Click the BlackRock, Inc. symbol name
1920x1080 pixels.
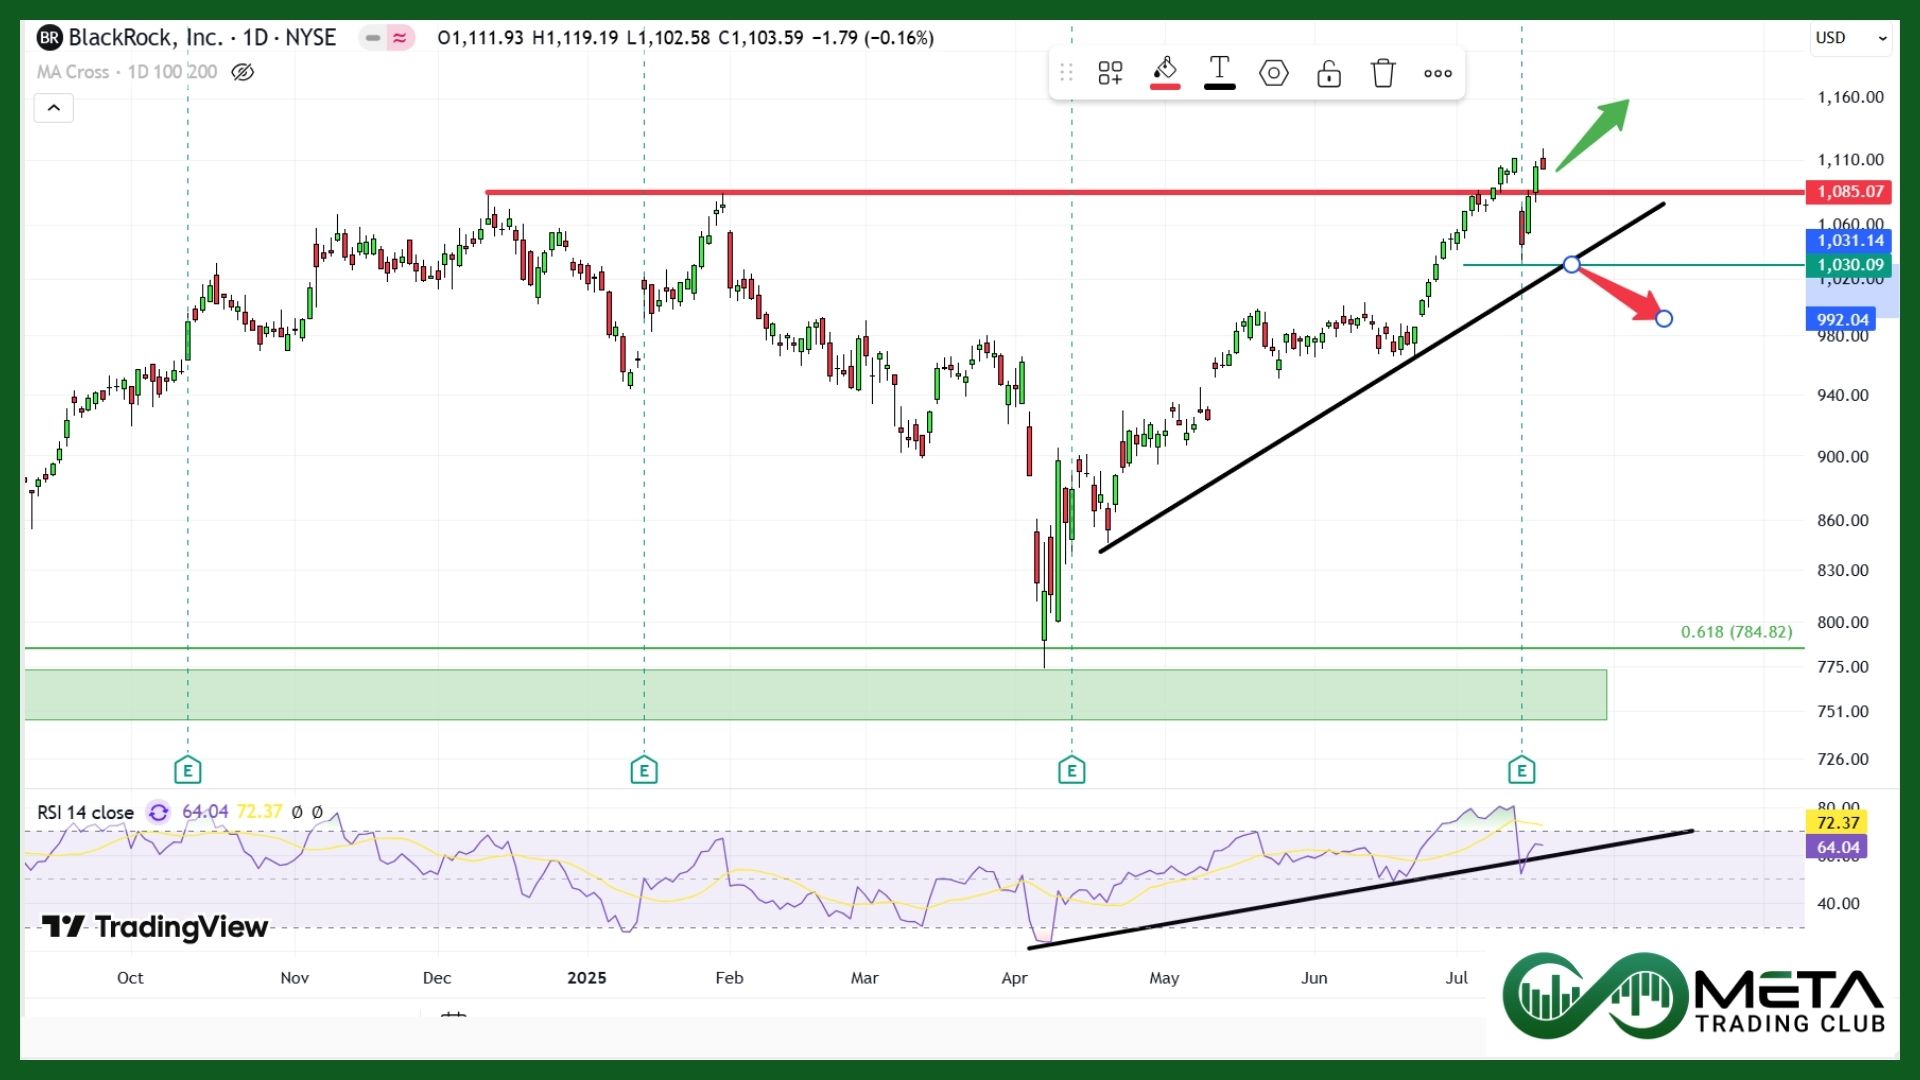(145, 38)
